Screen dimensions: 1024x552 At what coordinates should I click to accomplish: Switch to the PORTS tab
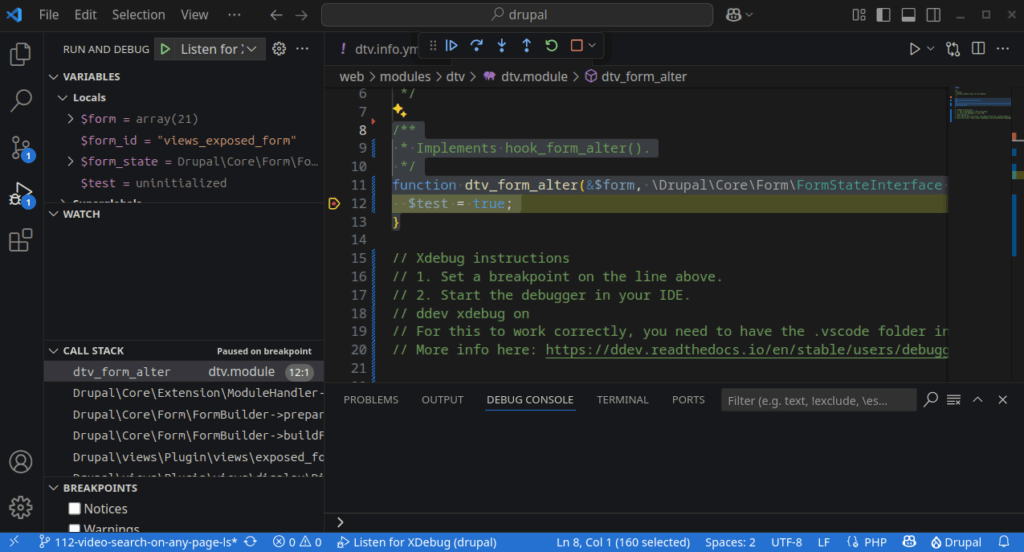coord(688,400)
